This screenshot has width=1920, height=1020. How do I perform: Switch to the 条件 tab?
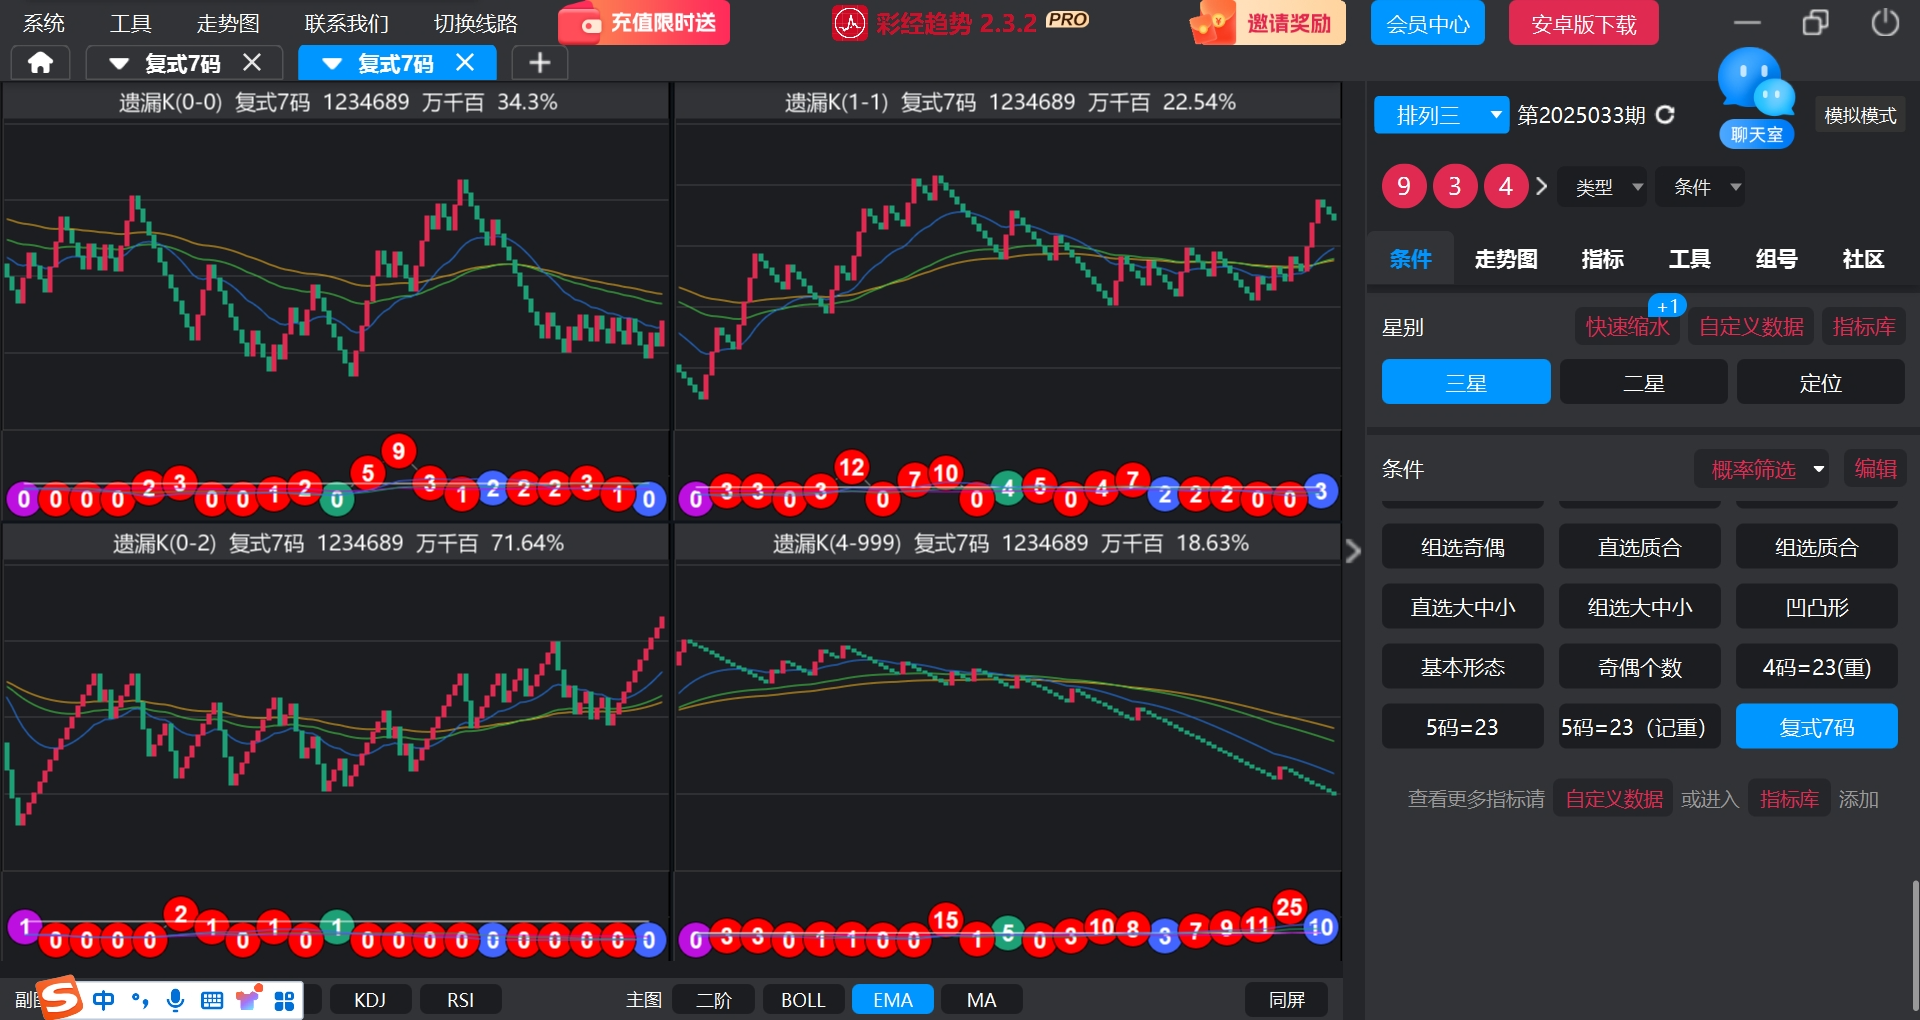(x=1410, y=259)
